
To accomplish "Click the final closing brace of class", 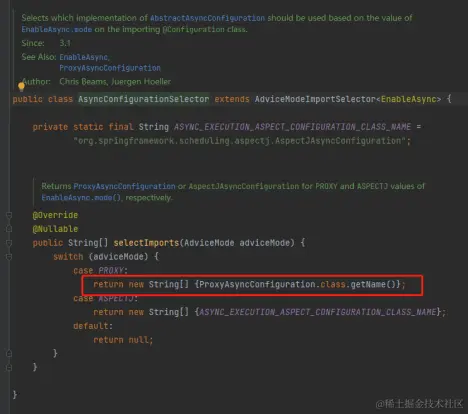I will (15, 395).
